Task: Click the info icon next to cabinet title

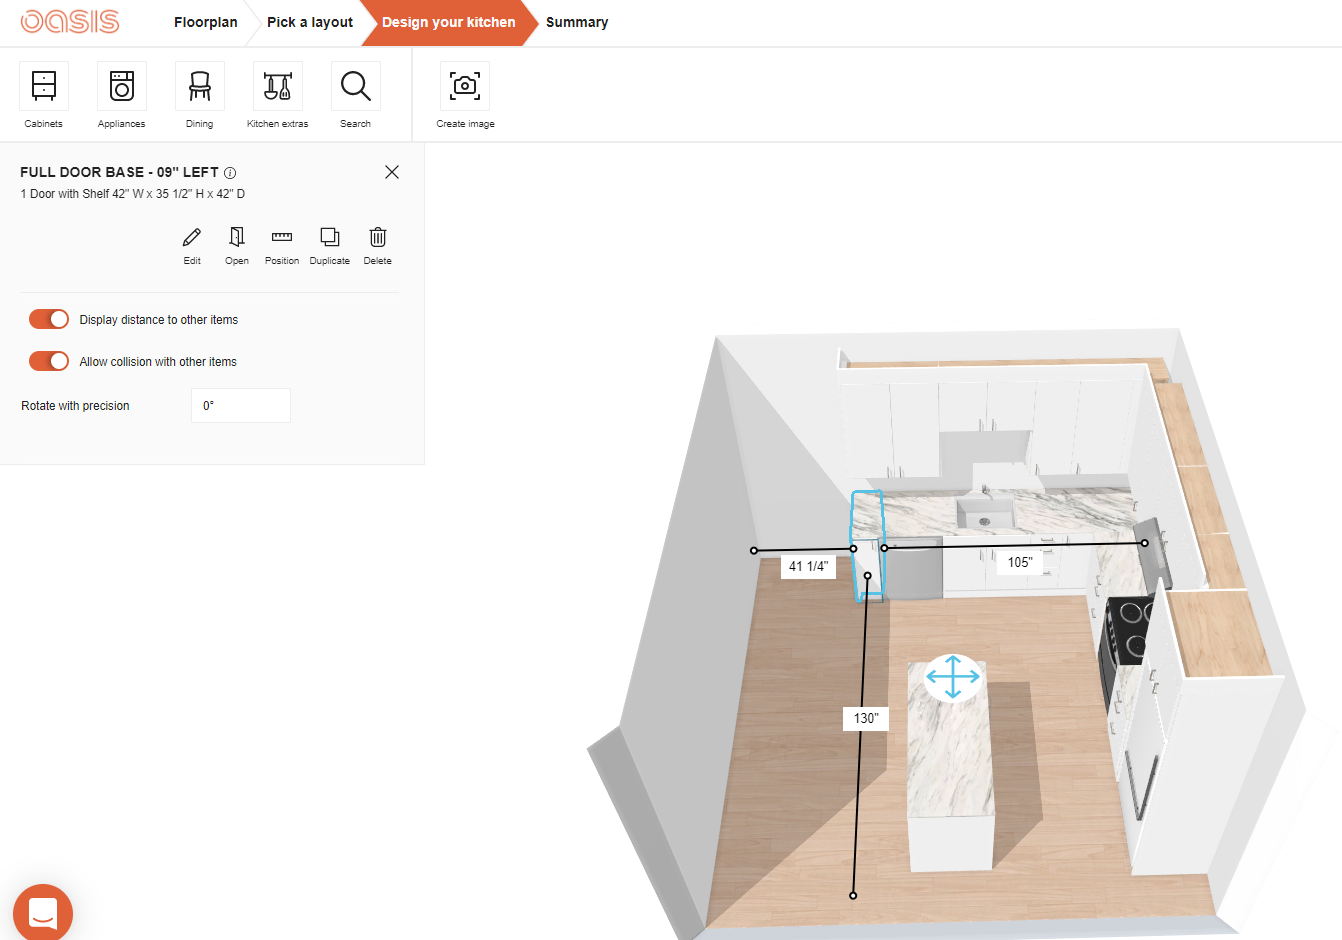Action: 230,173
